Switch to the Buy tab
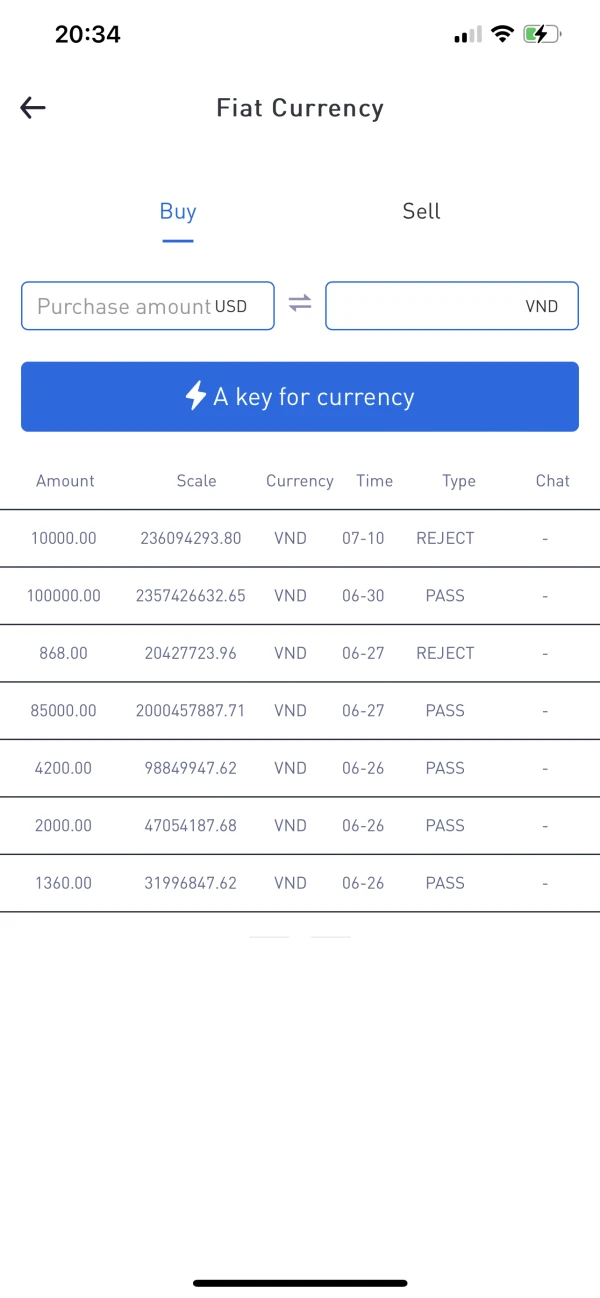This screenshot has width=600, height=1298. (x=178, y=212)
